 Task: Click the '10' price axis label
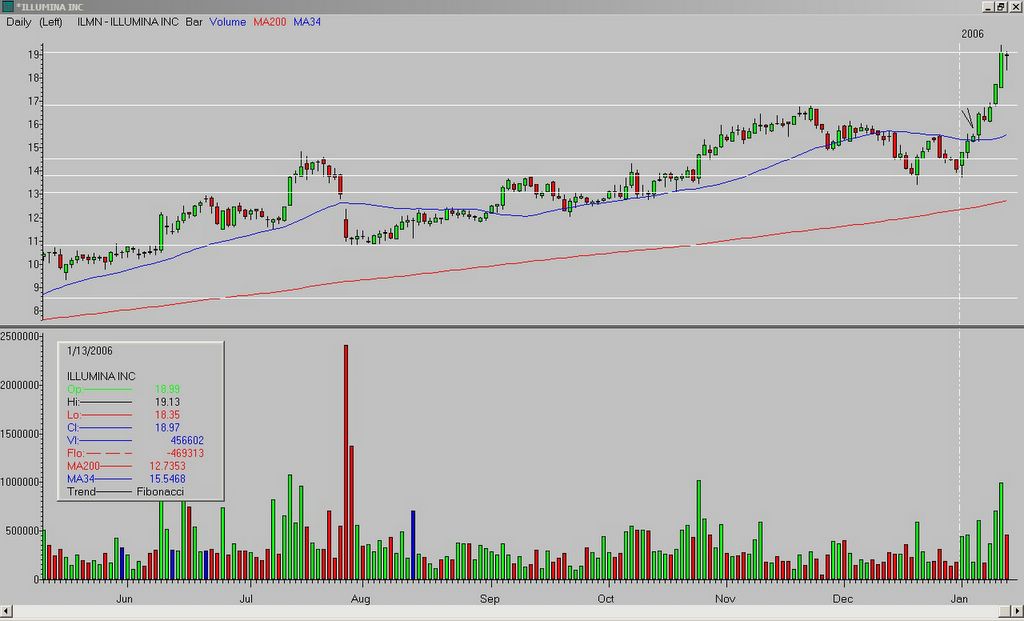(x=33, y=264)
